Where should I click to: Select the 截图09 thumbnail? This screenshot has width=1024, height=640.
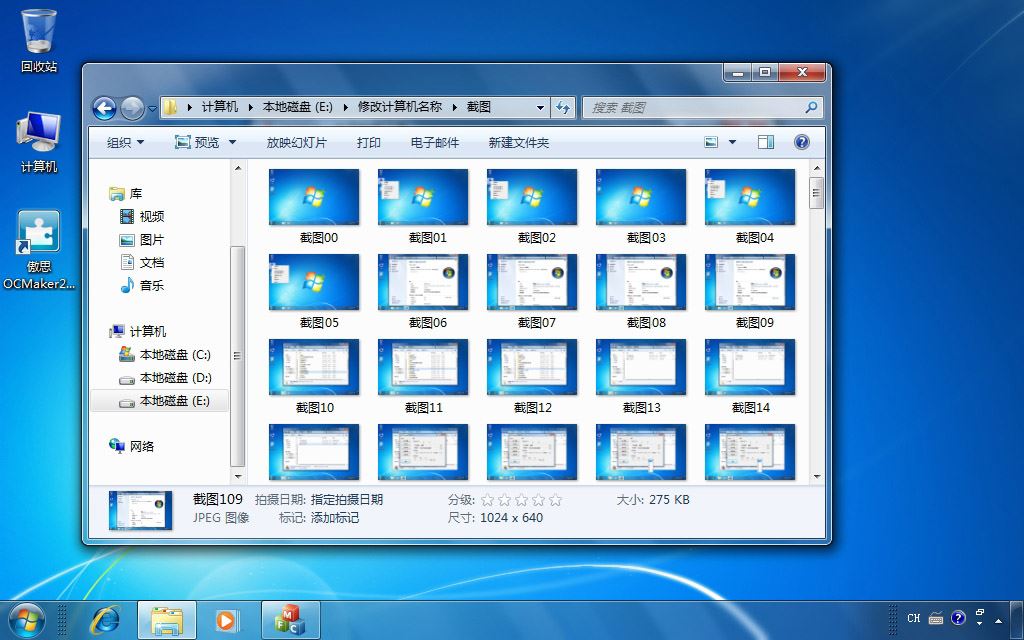click(750, 282)
